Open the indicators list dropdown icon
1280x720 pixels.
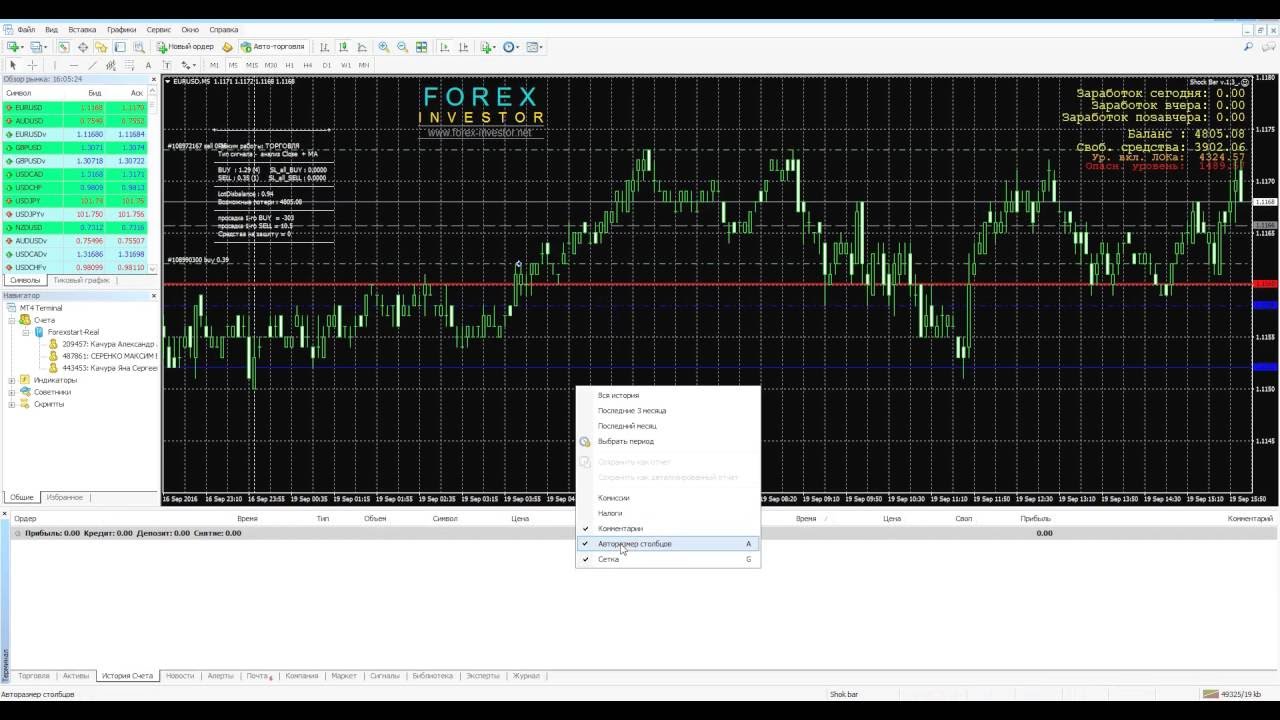[x=488, y=47]
